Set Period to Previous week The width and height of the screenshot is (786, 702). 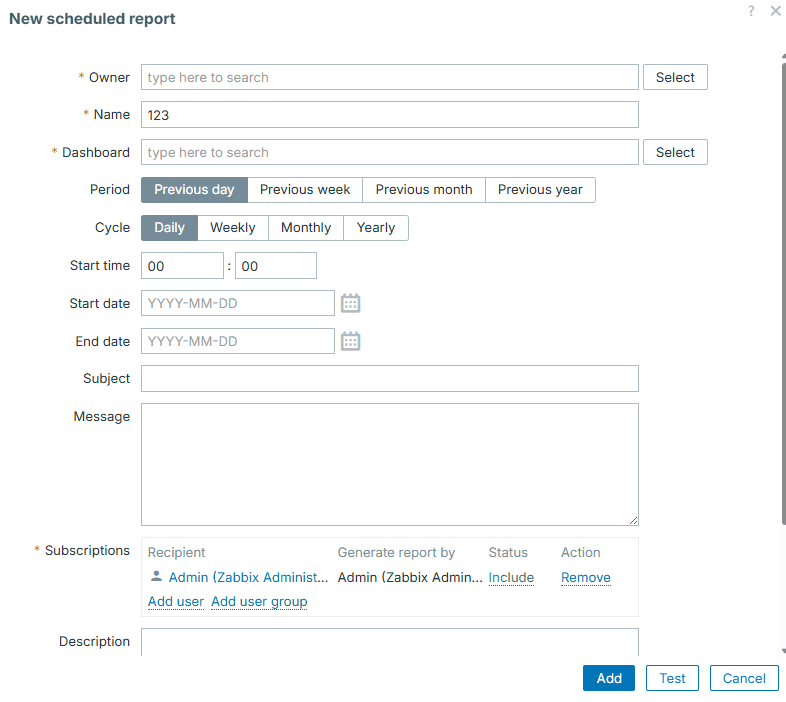pos(305,190)
